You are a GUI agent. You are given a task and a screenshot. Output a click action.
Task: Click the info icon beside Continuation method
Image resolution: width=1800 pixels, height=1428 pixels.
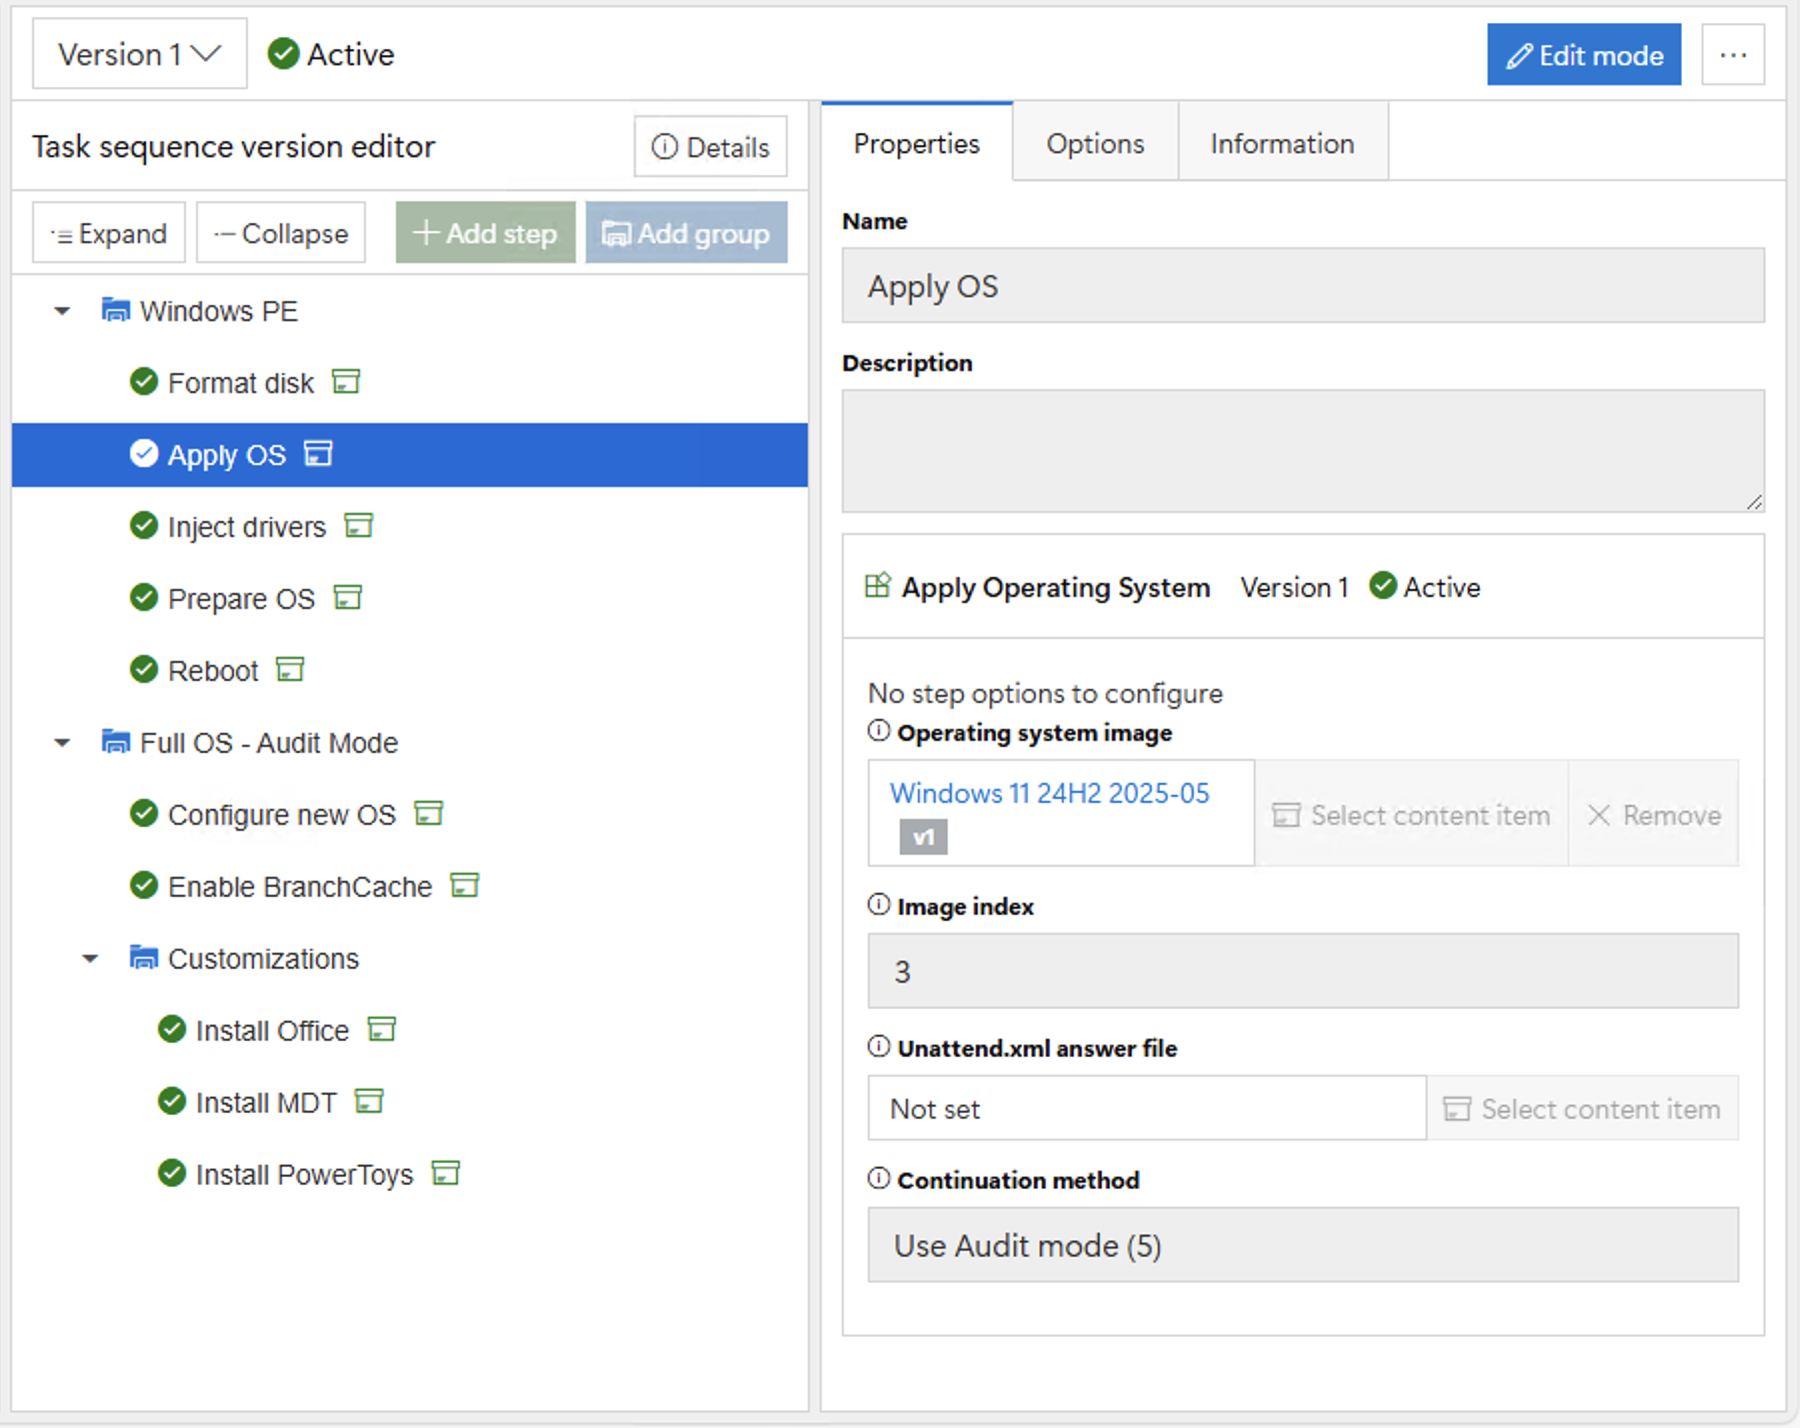pyautogui.click(x=877, y=1178)
